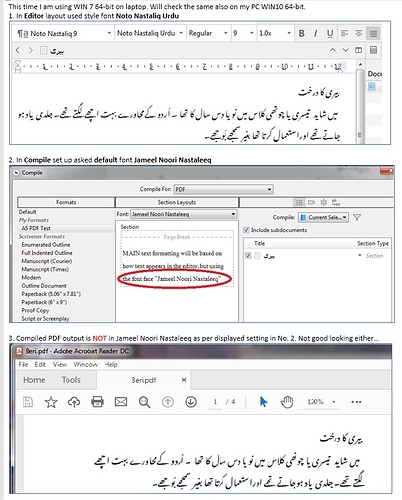Select the Acrobat hand pan tool
402x500 pixels.
(287, 402)
